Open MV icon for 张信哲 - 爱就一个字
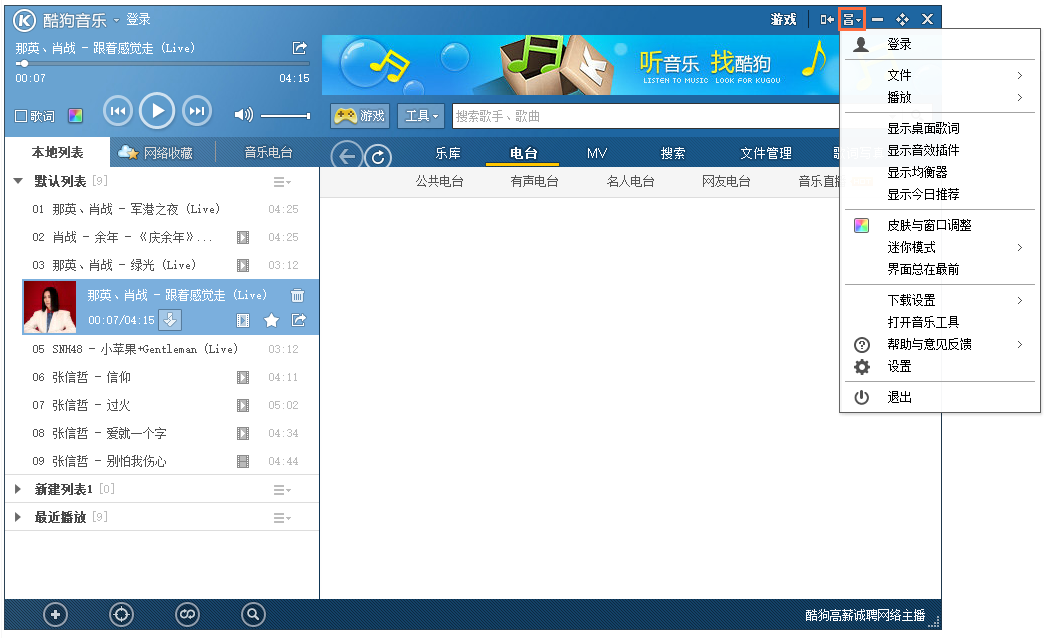The height and width of the screenshot is (638, 1049). [x=243, y=434]
